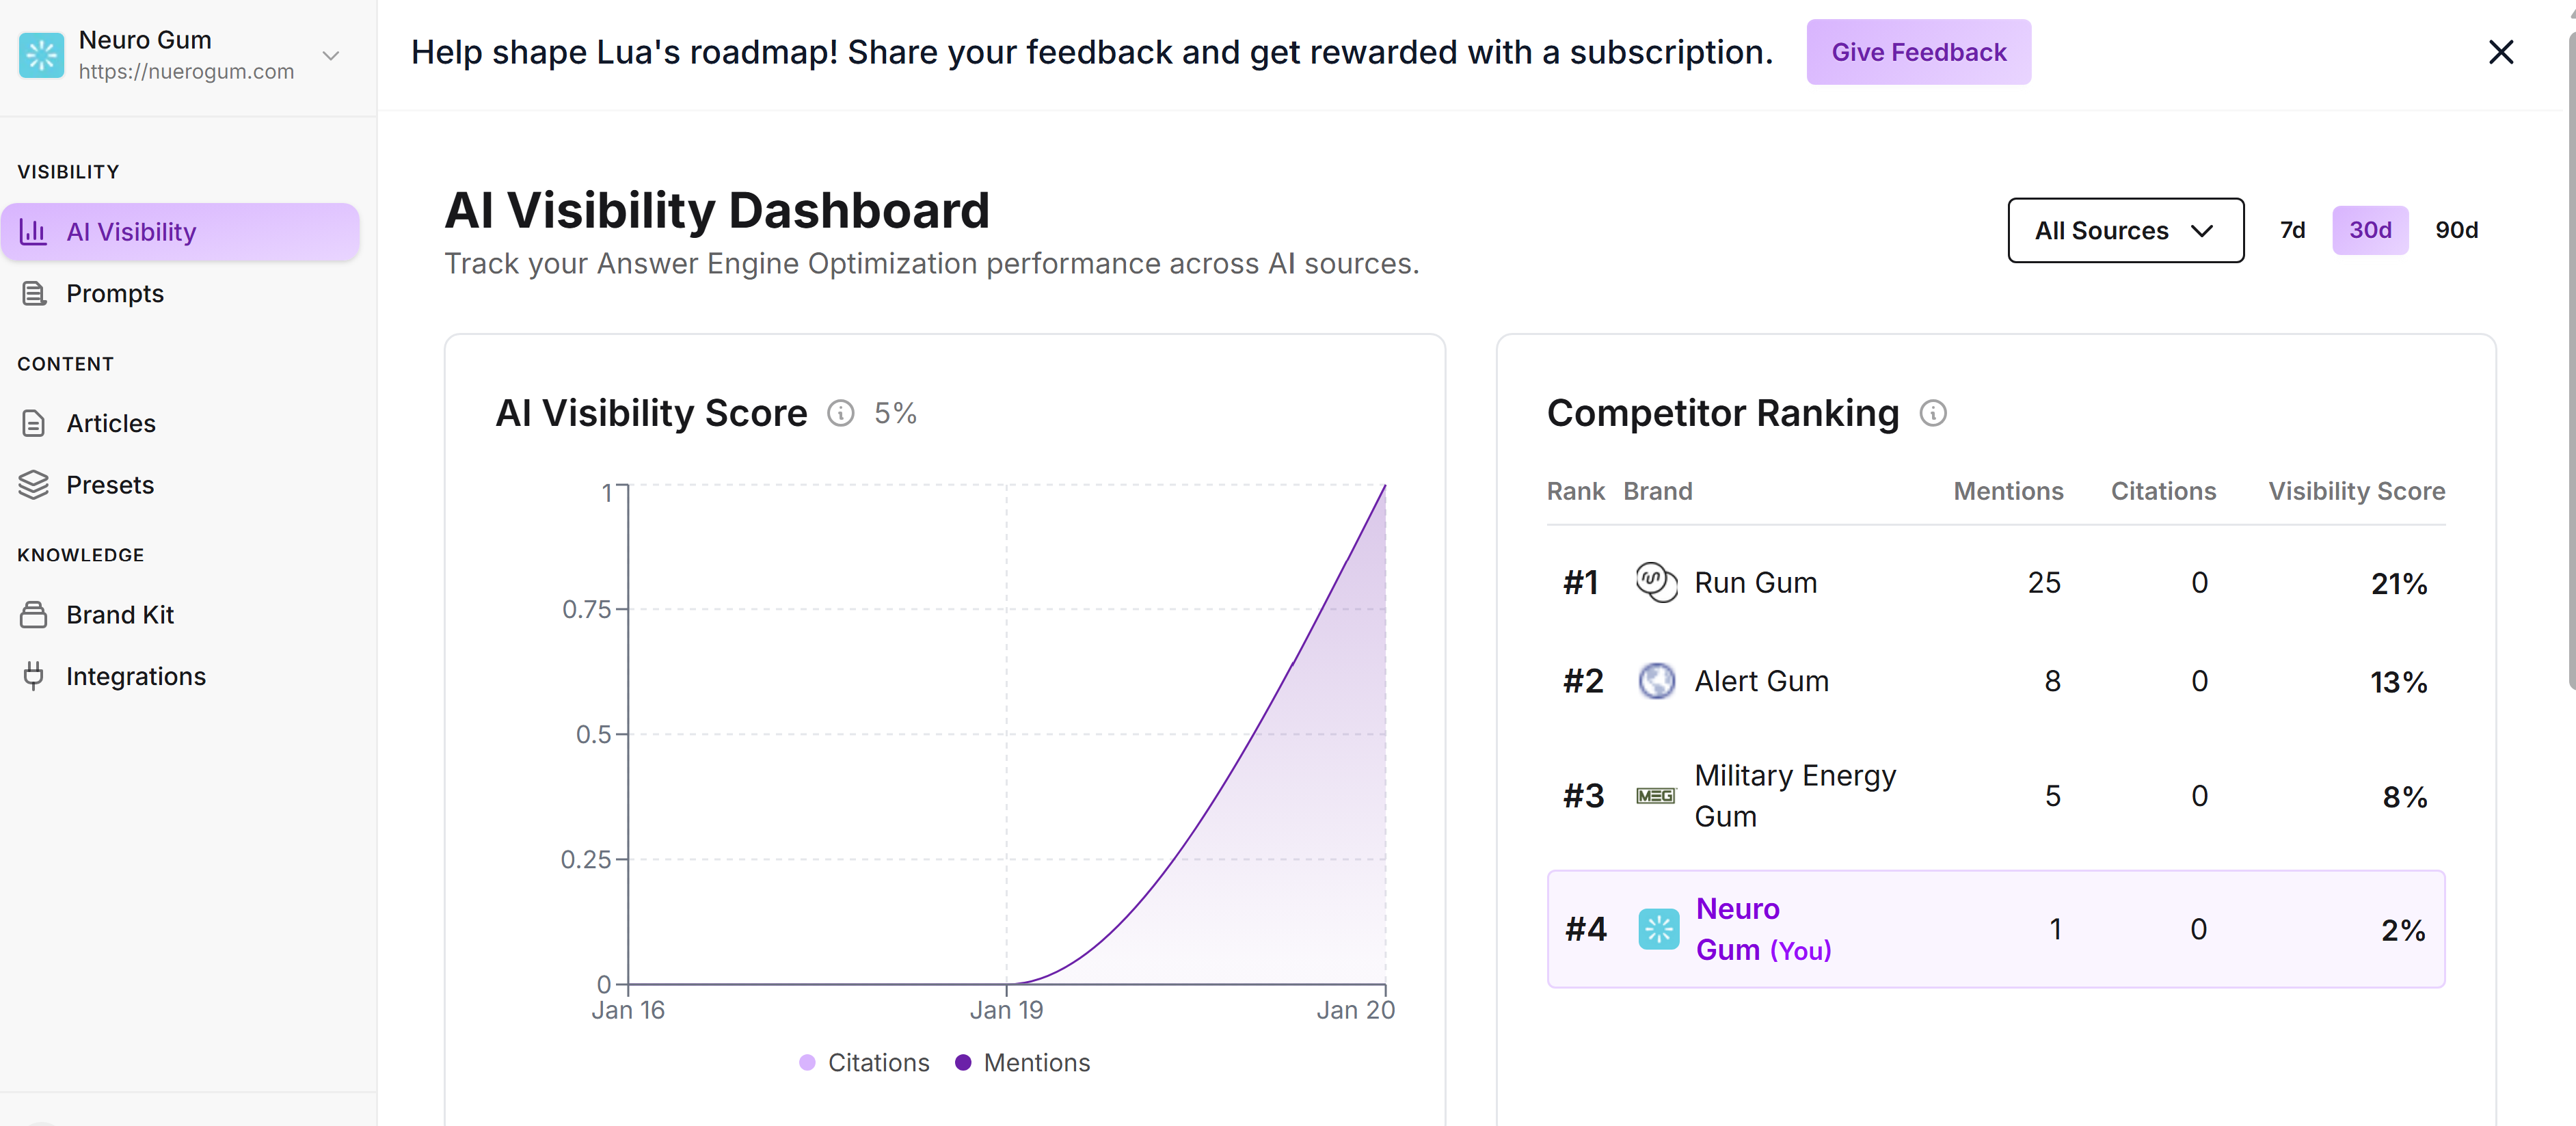The width and height of the screenshot is (2576, 1126).
Task: Click the Prompts document icon
Action: point(33,293)
